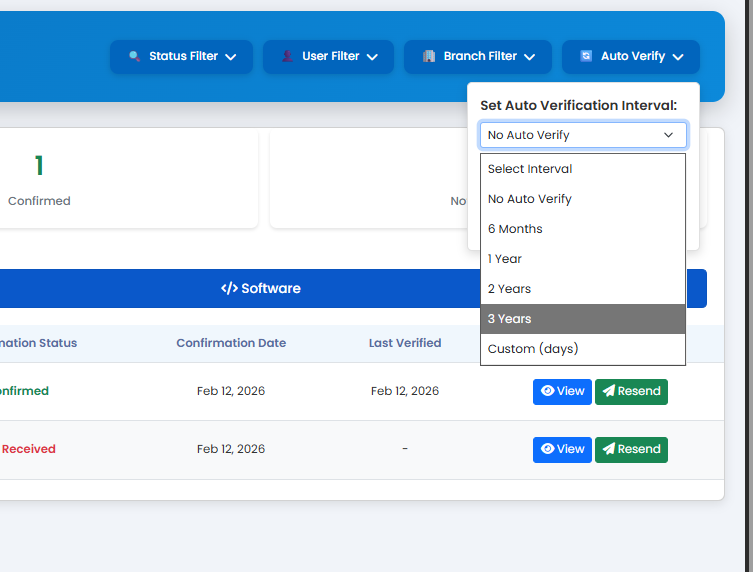Open the Branch Filter dropdown

(478, 57)
